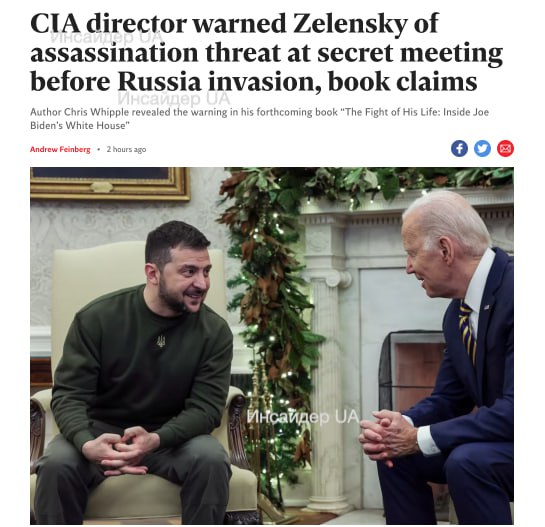
Task: Click the gold picture frame in the photo
Action: (110, 184)
